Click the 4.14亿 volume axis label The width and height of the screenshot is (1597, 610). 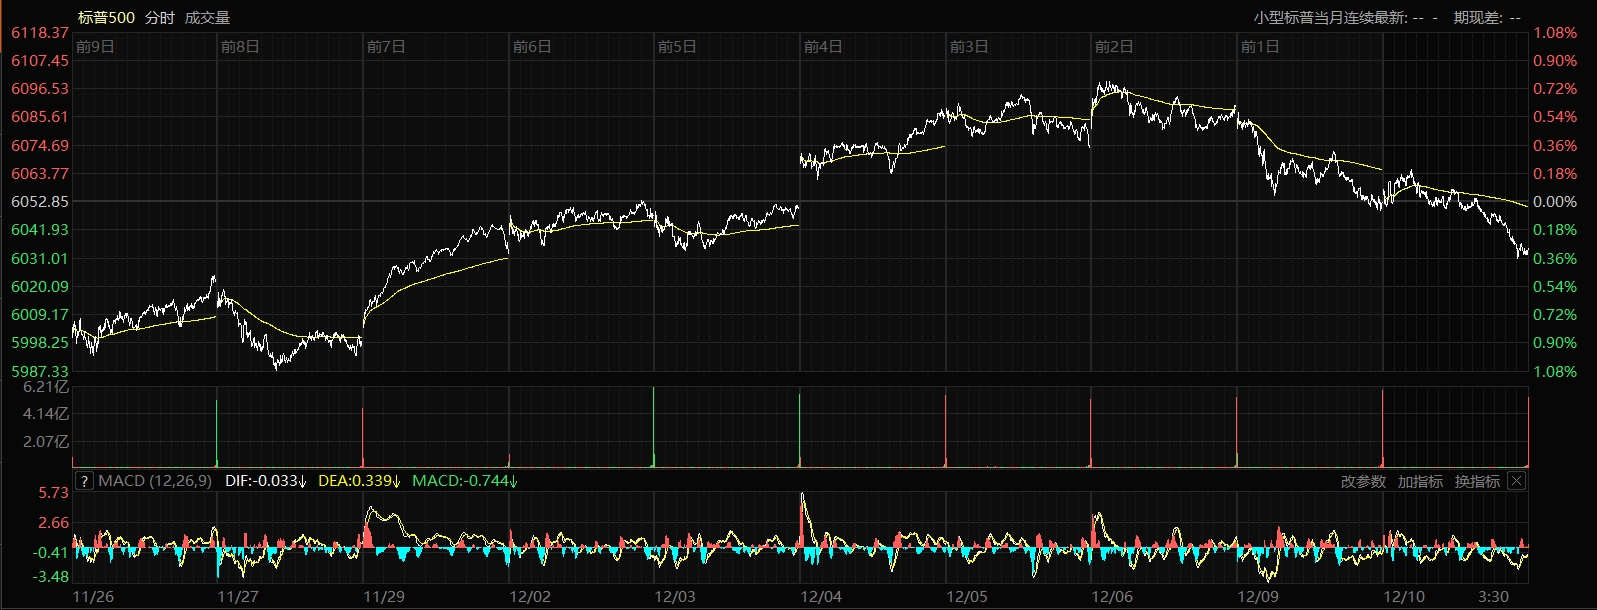tap(46, 414)
